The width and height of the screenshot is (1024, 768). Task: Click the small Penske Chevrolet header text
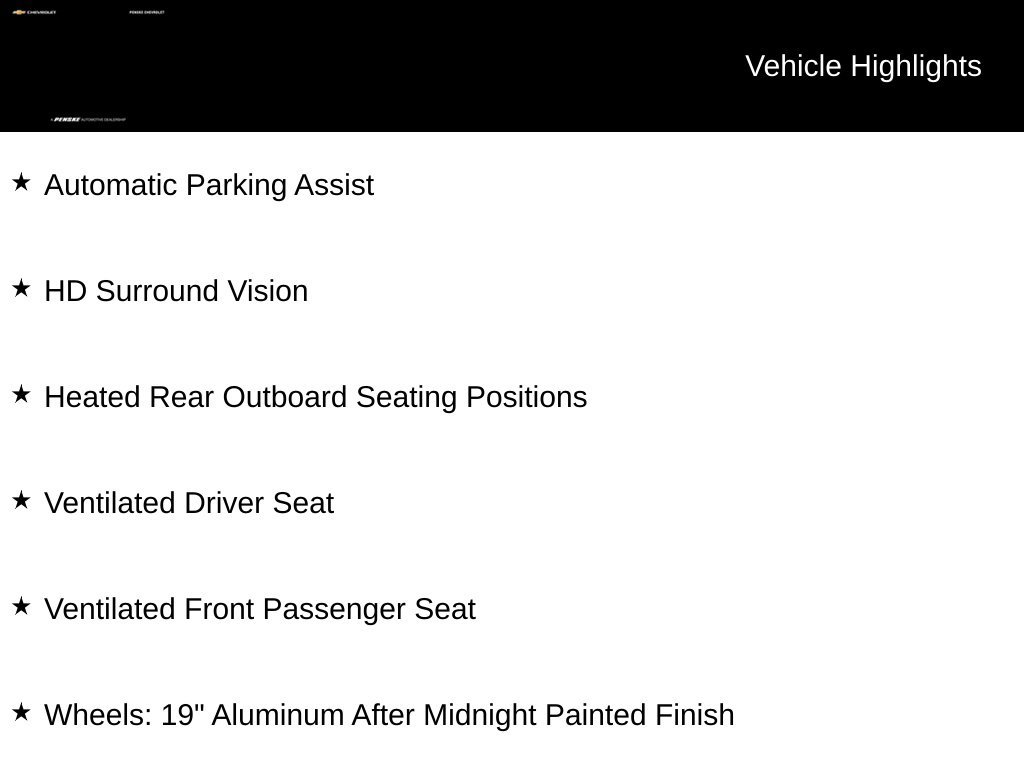(147, 12)
